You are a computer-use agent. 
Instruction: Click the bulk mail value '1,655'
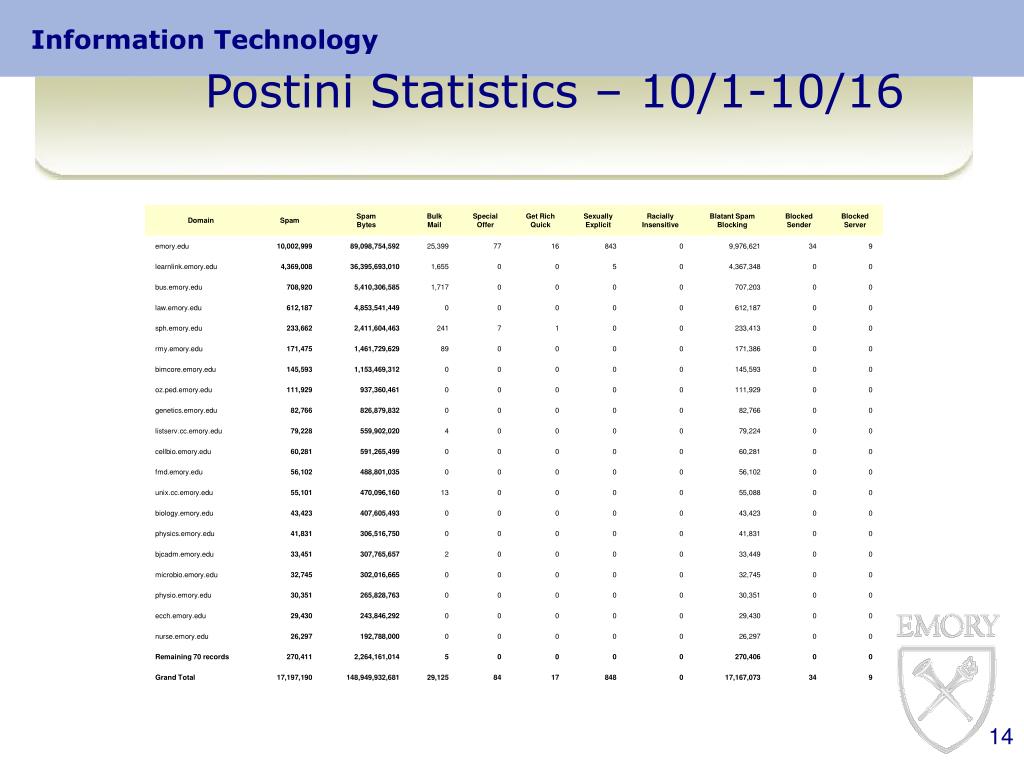click(440, 267)
